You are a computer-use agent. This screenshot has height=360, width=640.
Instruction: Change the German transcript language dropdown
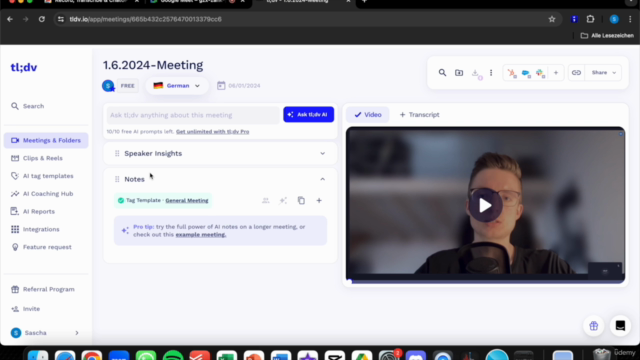click(x=176, y=86)
